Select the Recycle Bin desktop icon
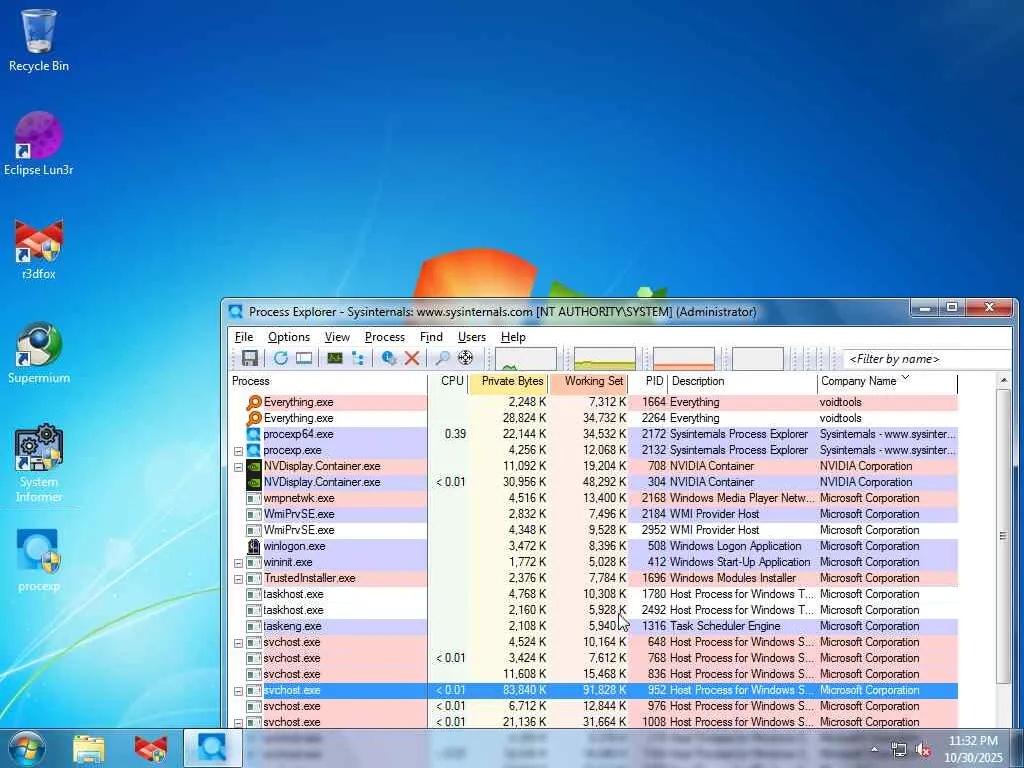Viewport: 1024px width, 768px height. pos(39,40)
